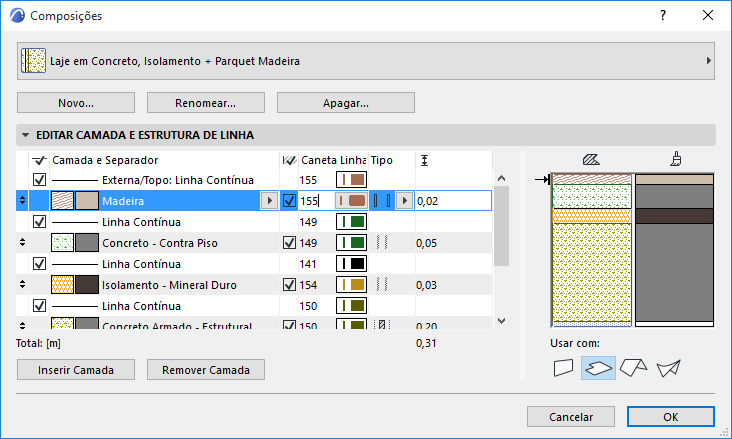Click Concreto Armado type icon

382,324
